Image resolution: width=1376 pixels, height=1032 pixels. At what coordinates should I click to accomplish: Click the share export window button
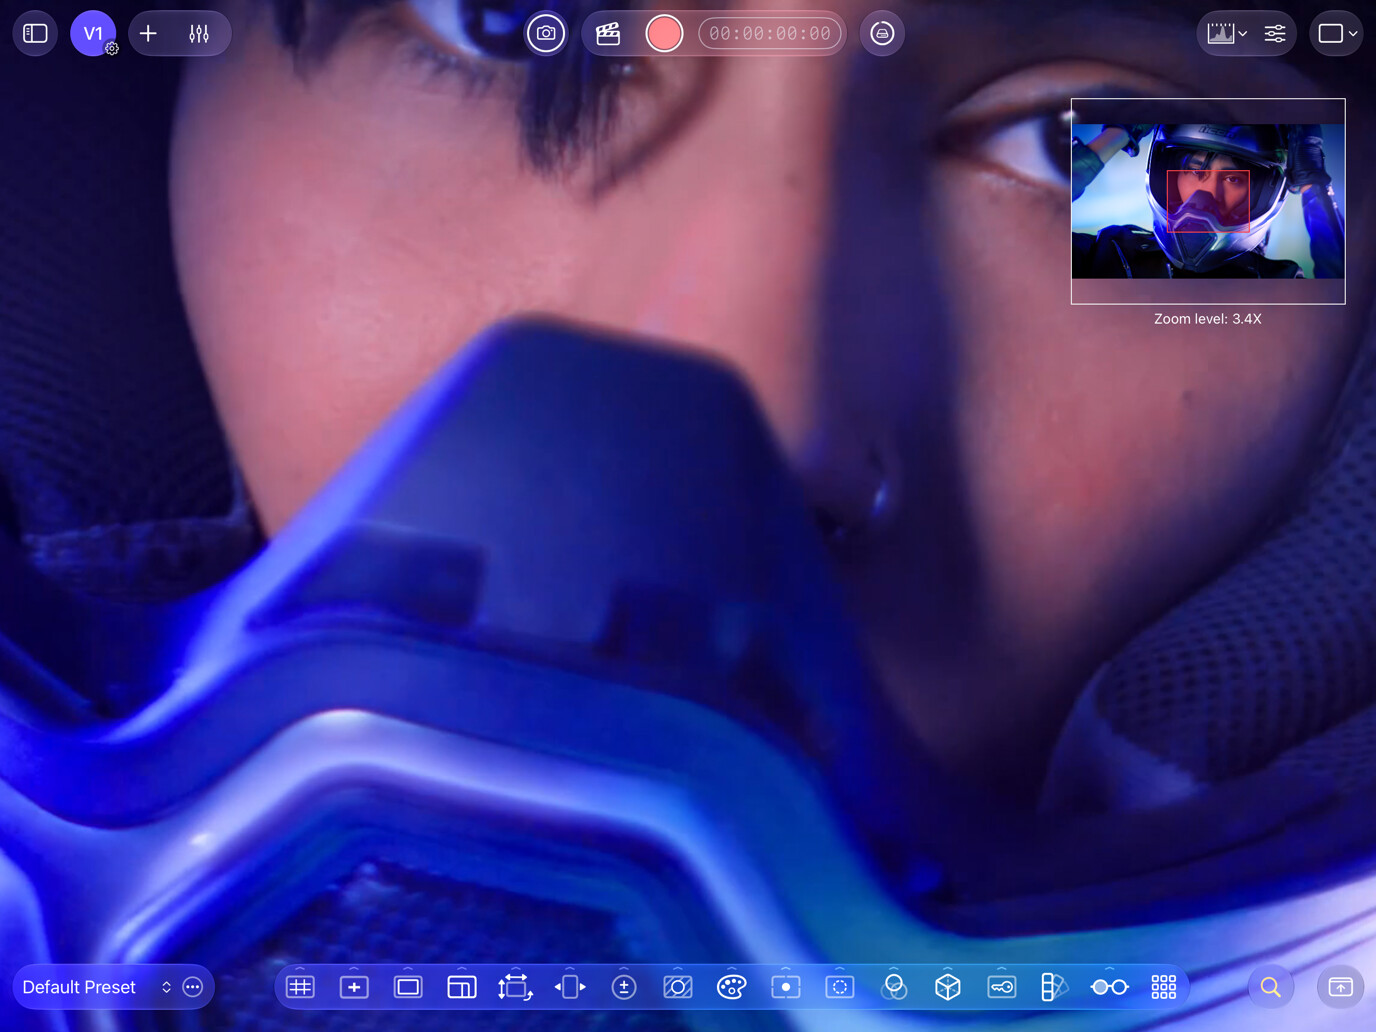click(1341, 987)
